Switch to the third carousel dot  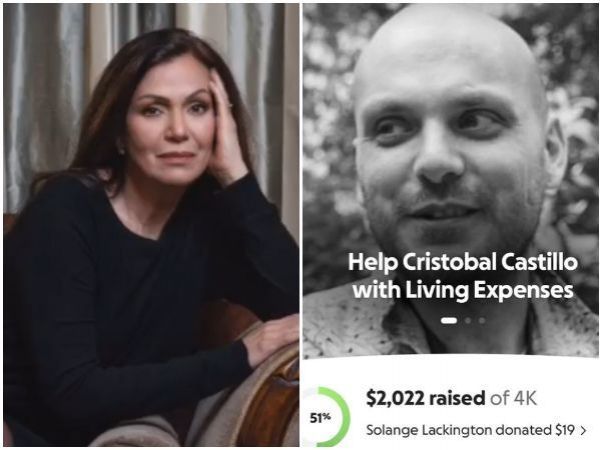482,320
